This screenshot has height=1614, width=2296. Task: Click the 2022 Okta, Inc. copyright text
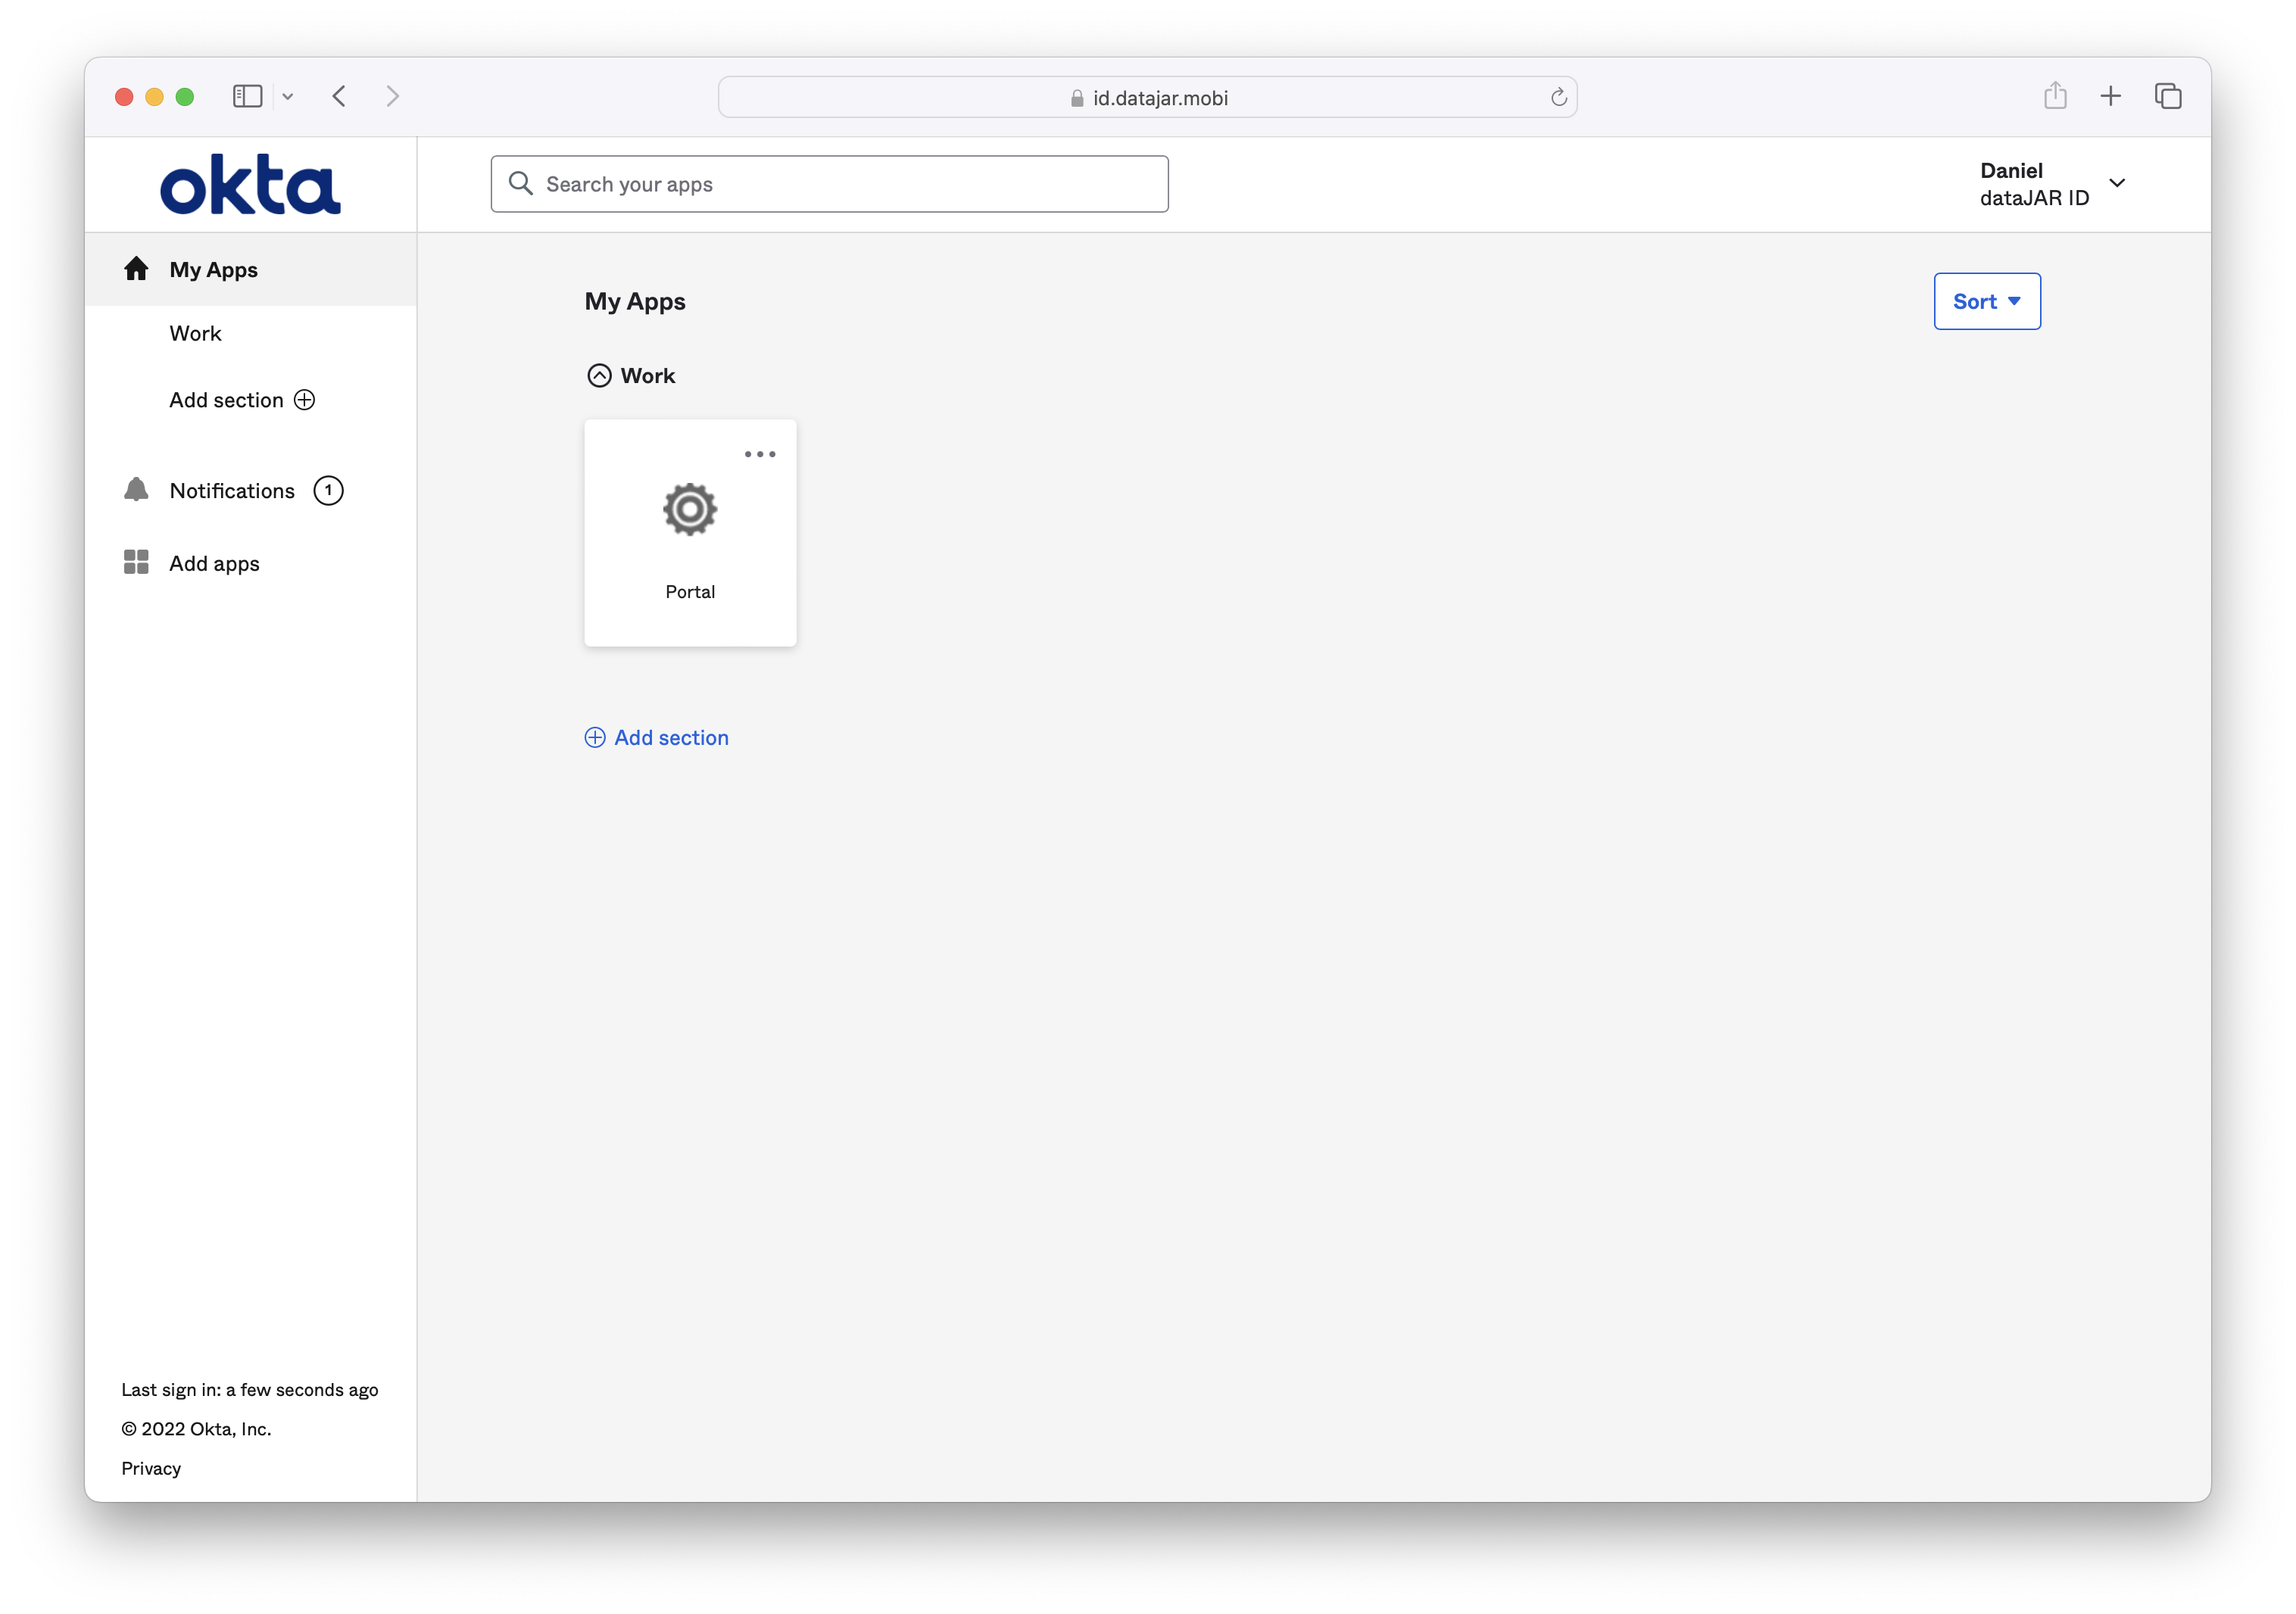click(196, 1428)
